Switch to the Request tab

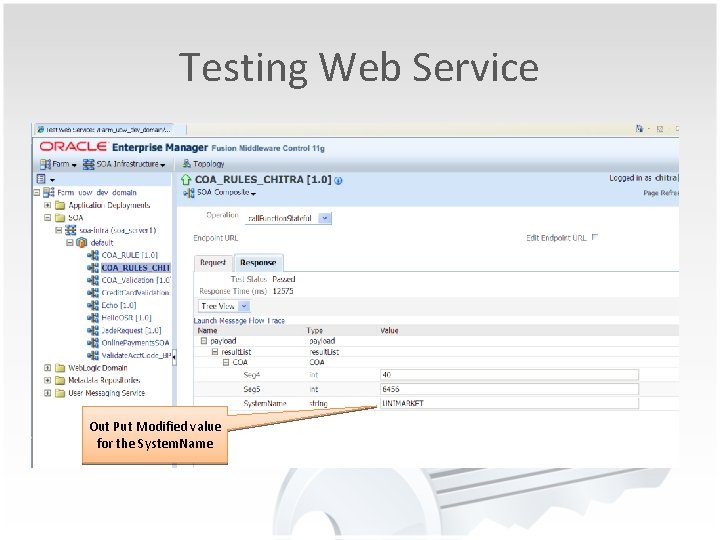(x=213, y=262)
